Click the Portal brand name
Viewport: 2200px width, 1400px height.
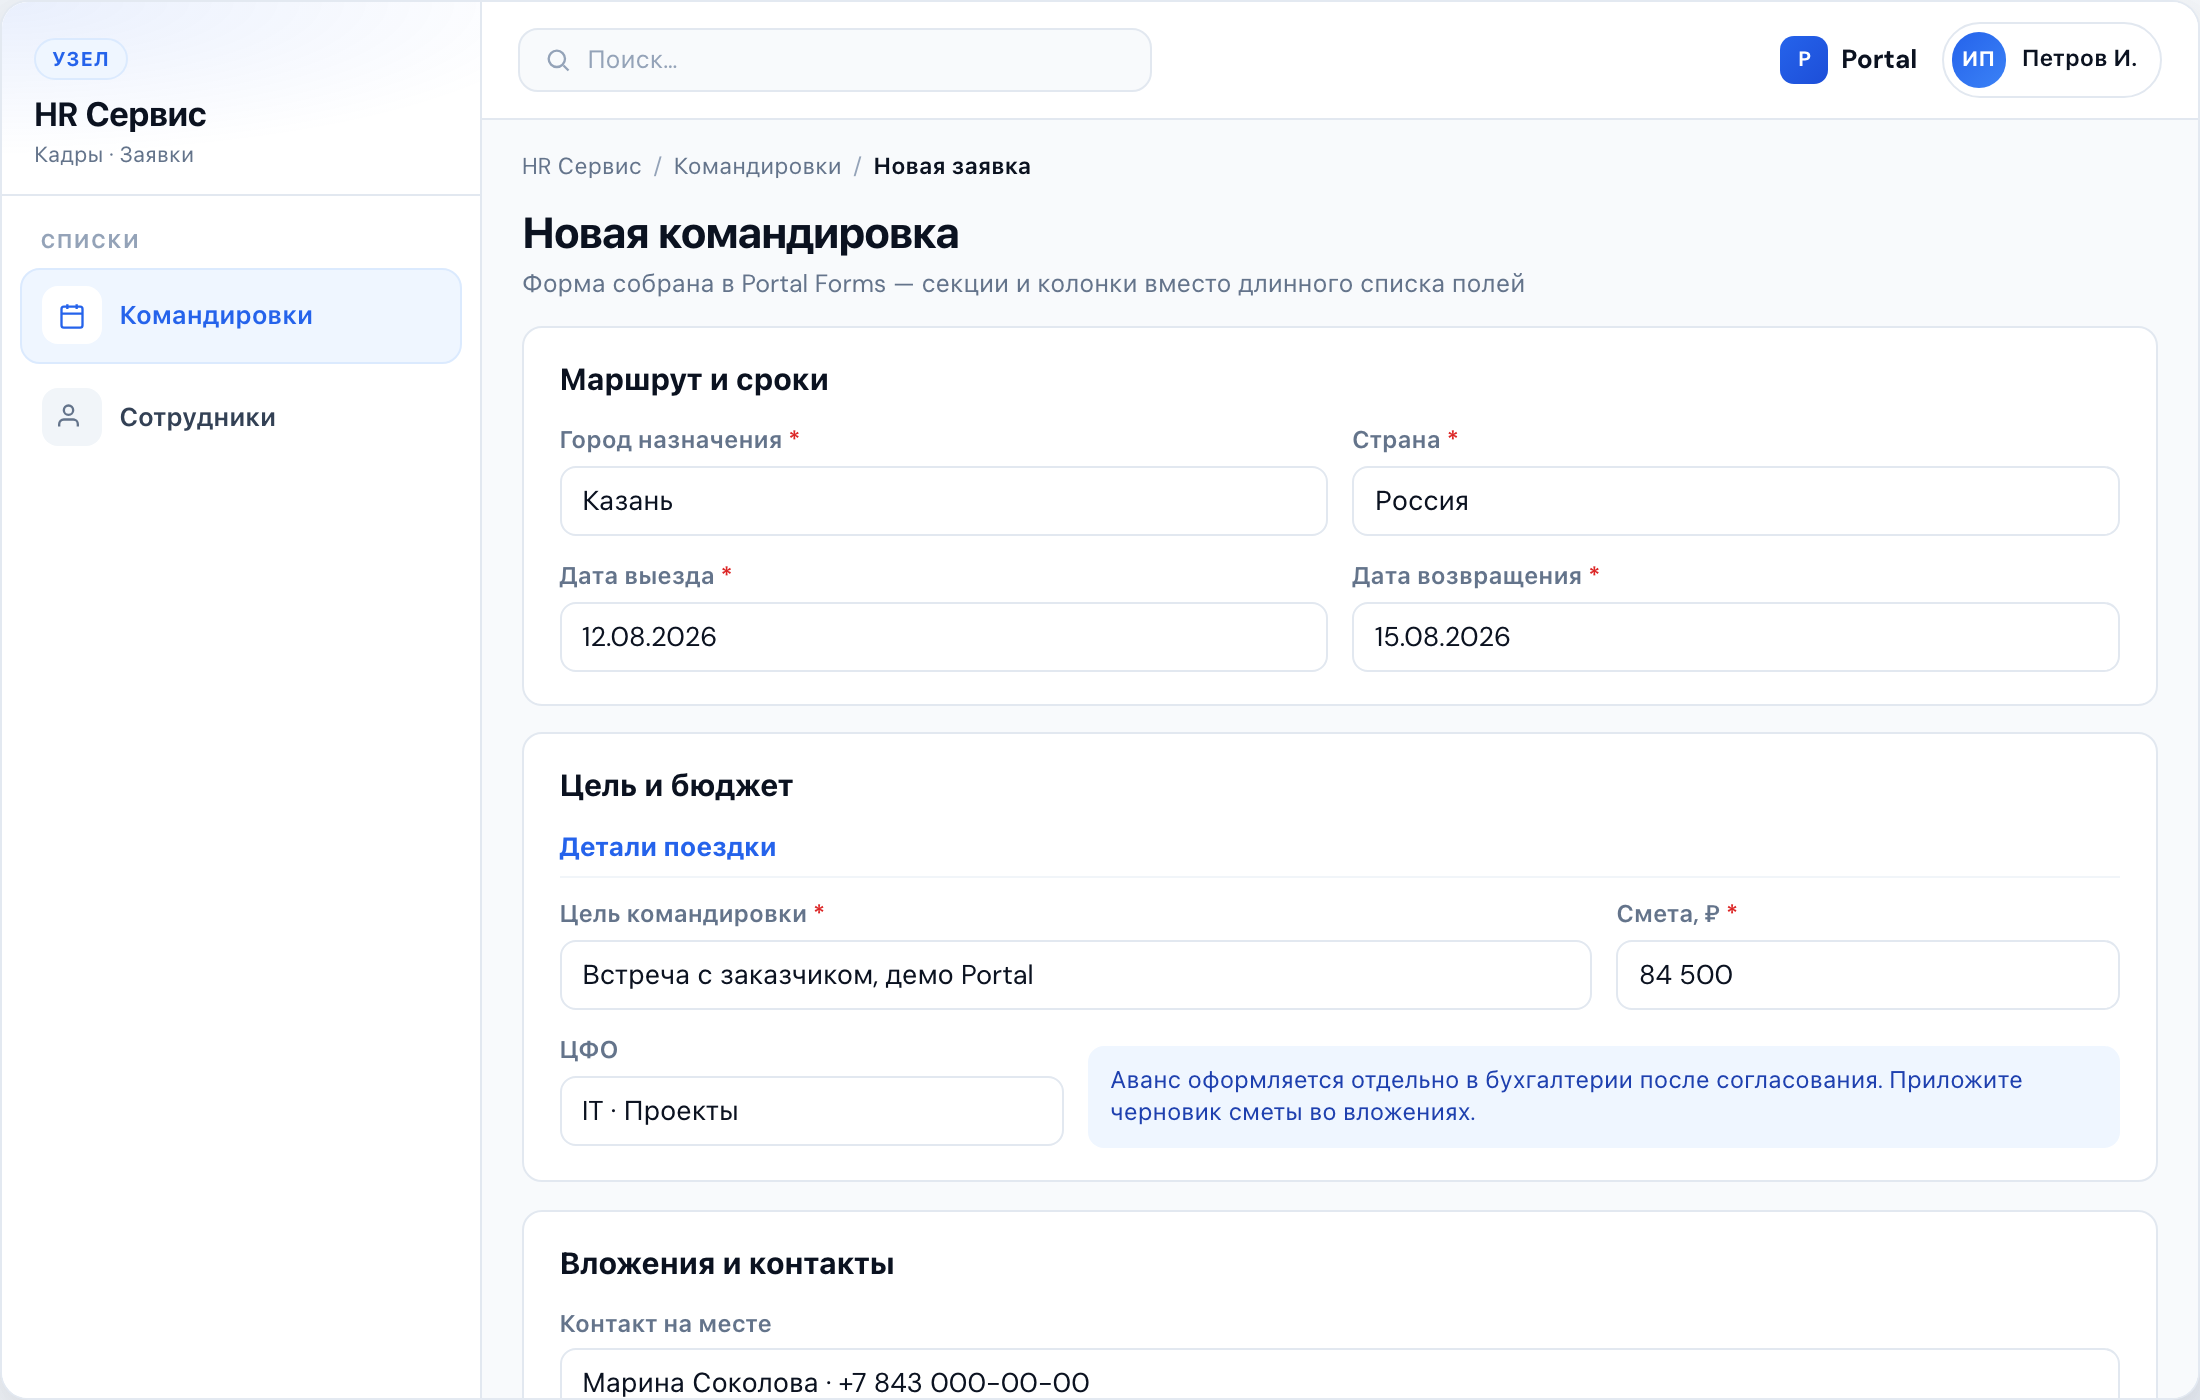[1879, 60]
